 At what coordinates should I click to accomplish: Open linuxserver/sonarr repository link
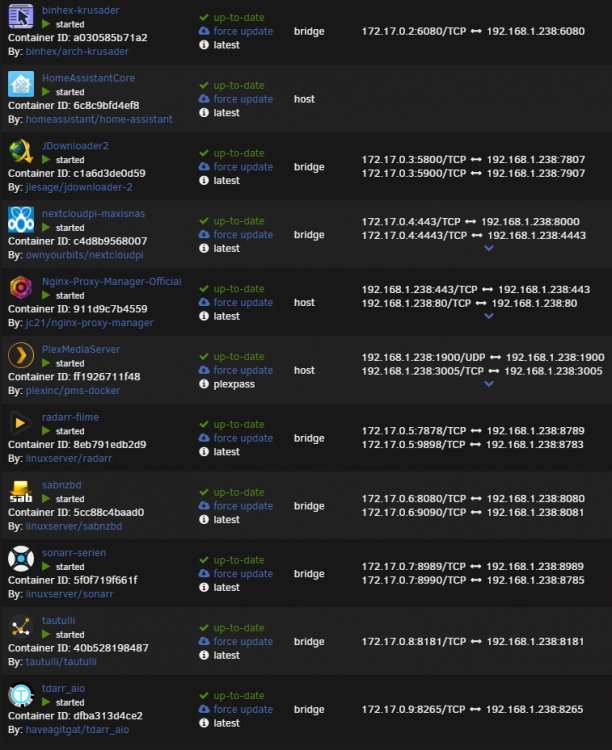click(69, 595)
